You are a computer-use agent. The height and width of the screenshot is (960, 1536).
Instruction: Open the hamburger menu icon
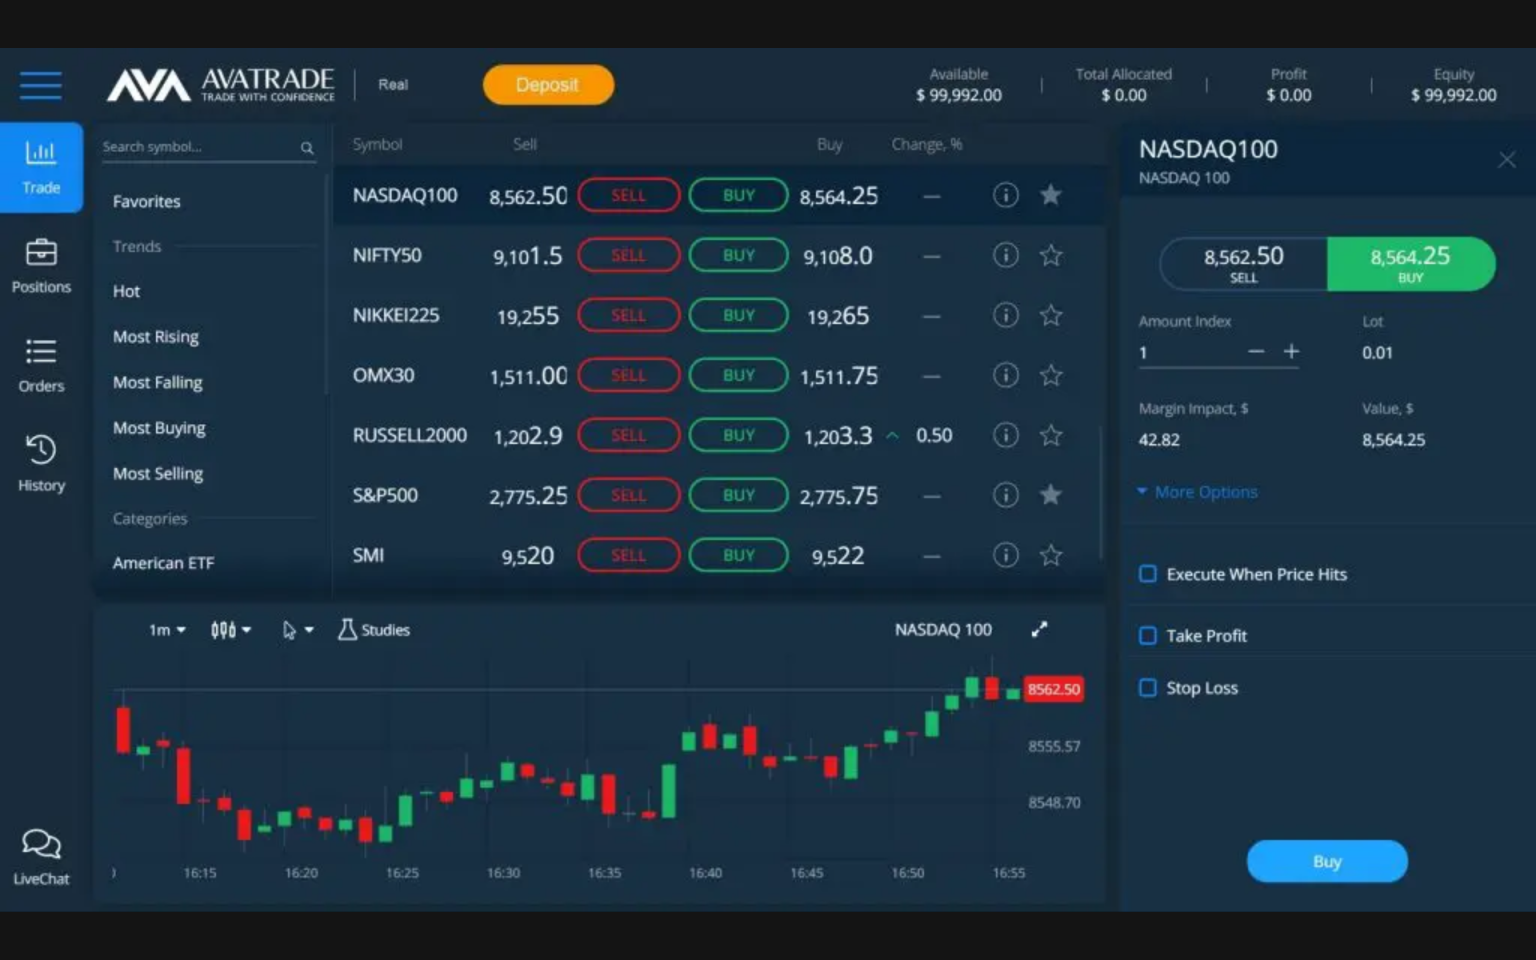click(x=41, y=85)
